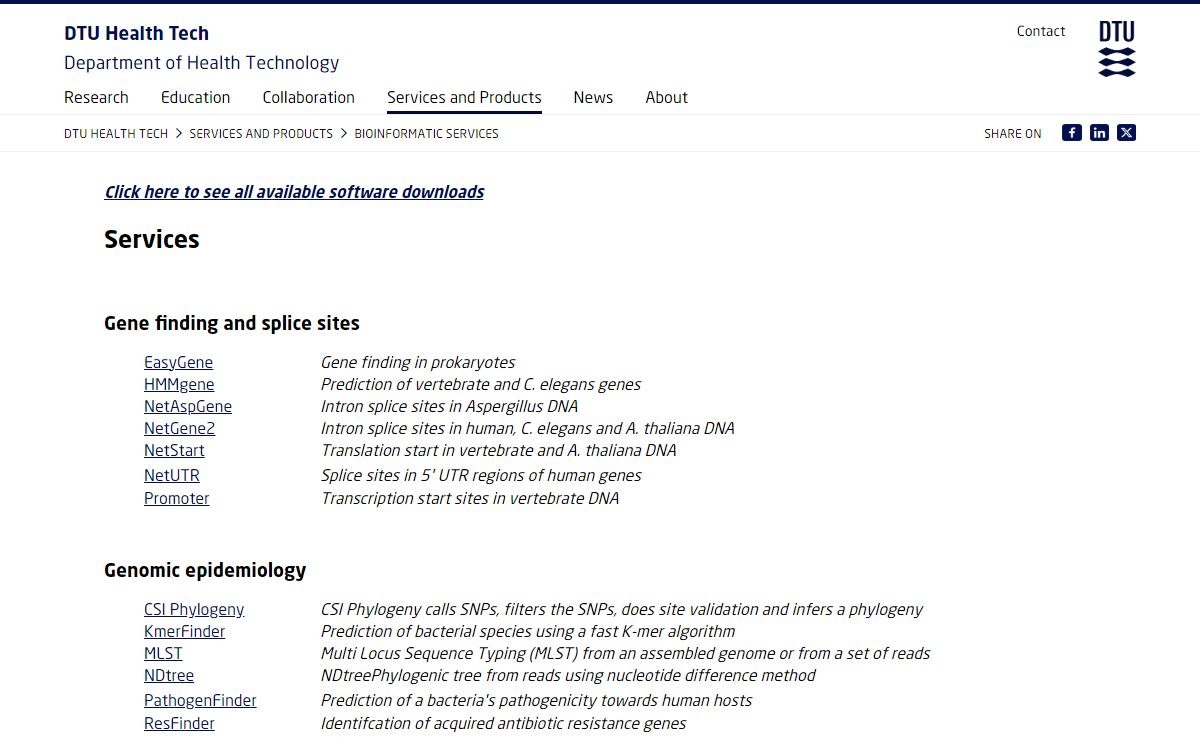The height and width of the screenshot is (740, 1200).
Task: Click 'Genomic epidemiology' heading
Action: [205, 570]
